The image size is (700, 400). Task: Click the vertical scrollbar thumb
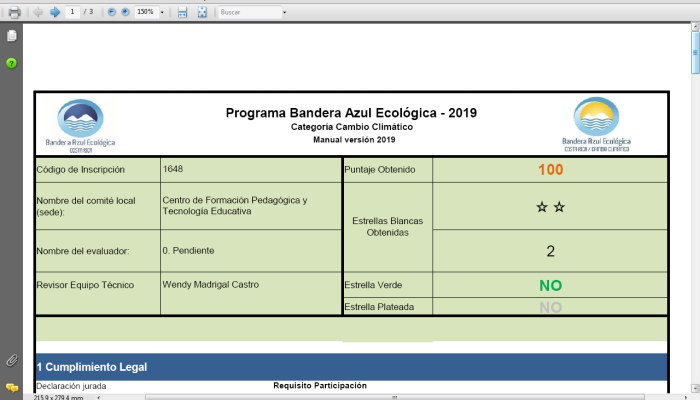[x=695, y=52]
